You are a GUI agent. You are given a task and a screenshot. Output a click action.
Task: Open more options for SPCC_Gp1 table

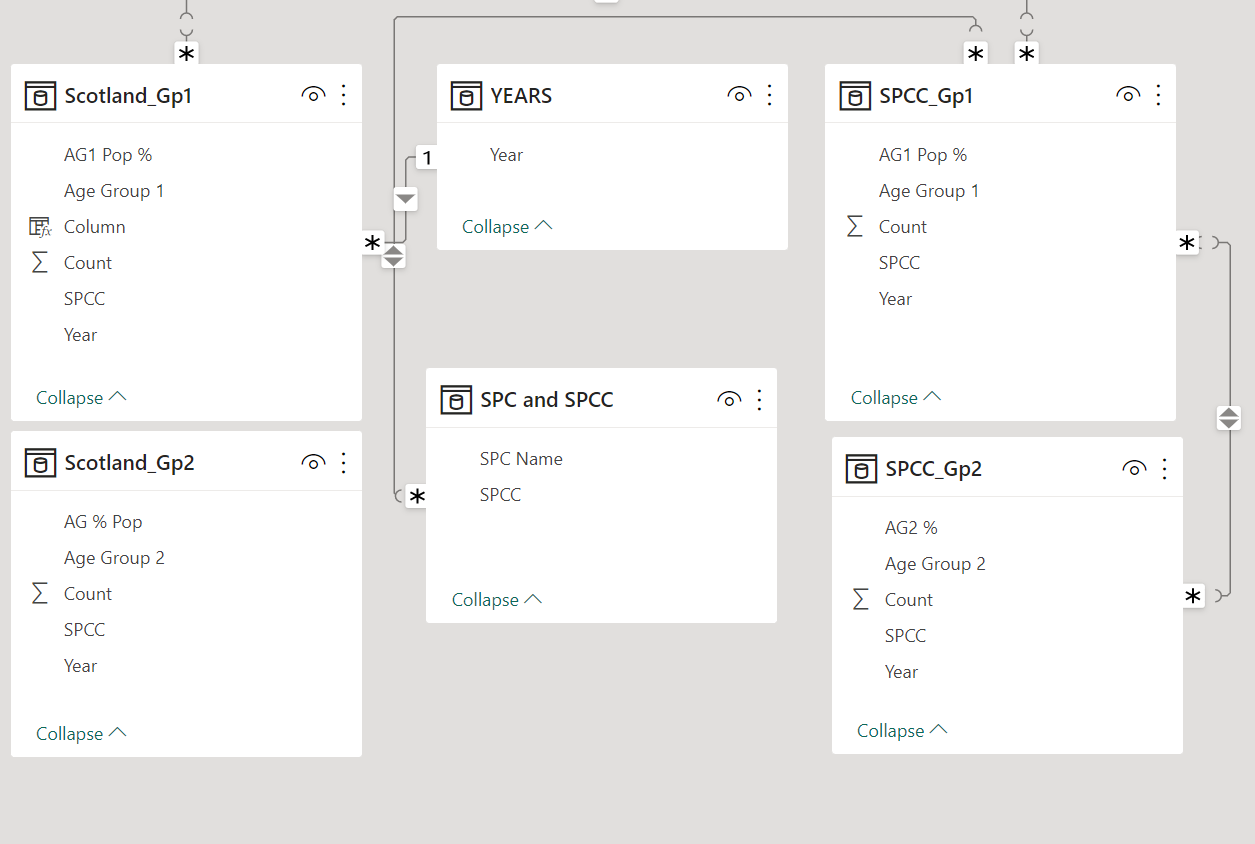[x=1158, y=95]
